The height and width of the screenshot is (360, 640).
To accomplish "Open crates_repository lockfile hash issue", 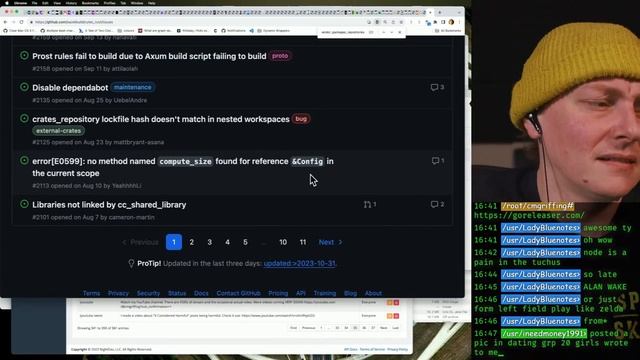I will tap(161, 119).
